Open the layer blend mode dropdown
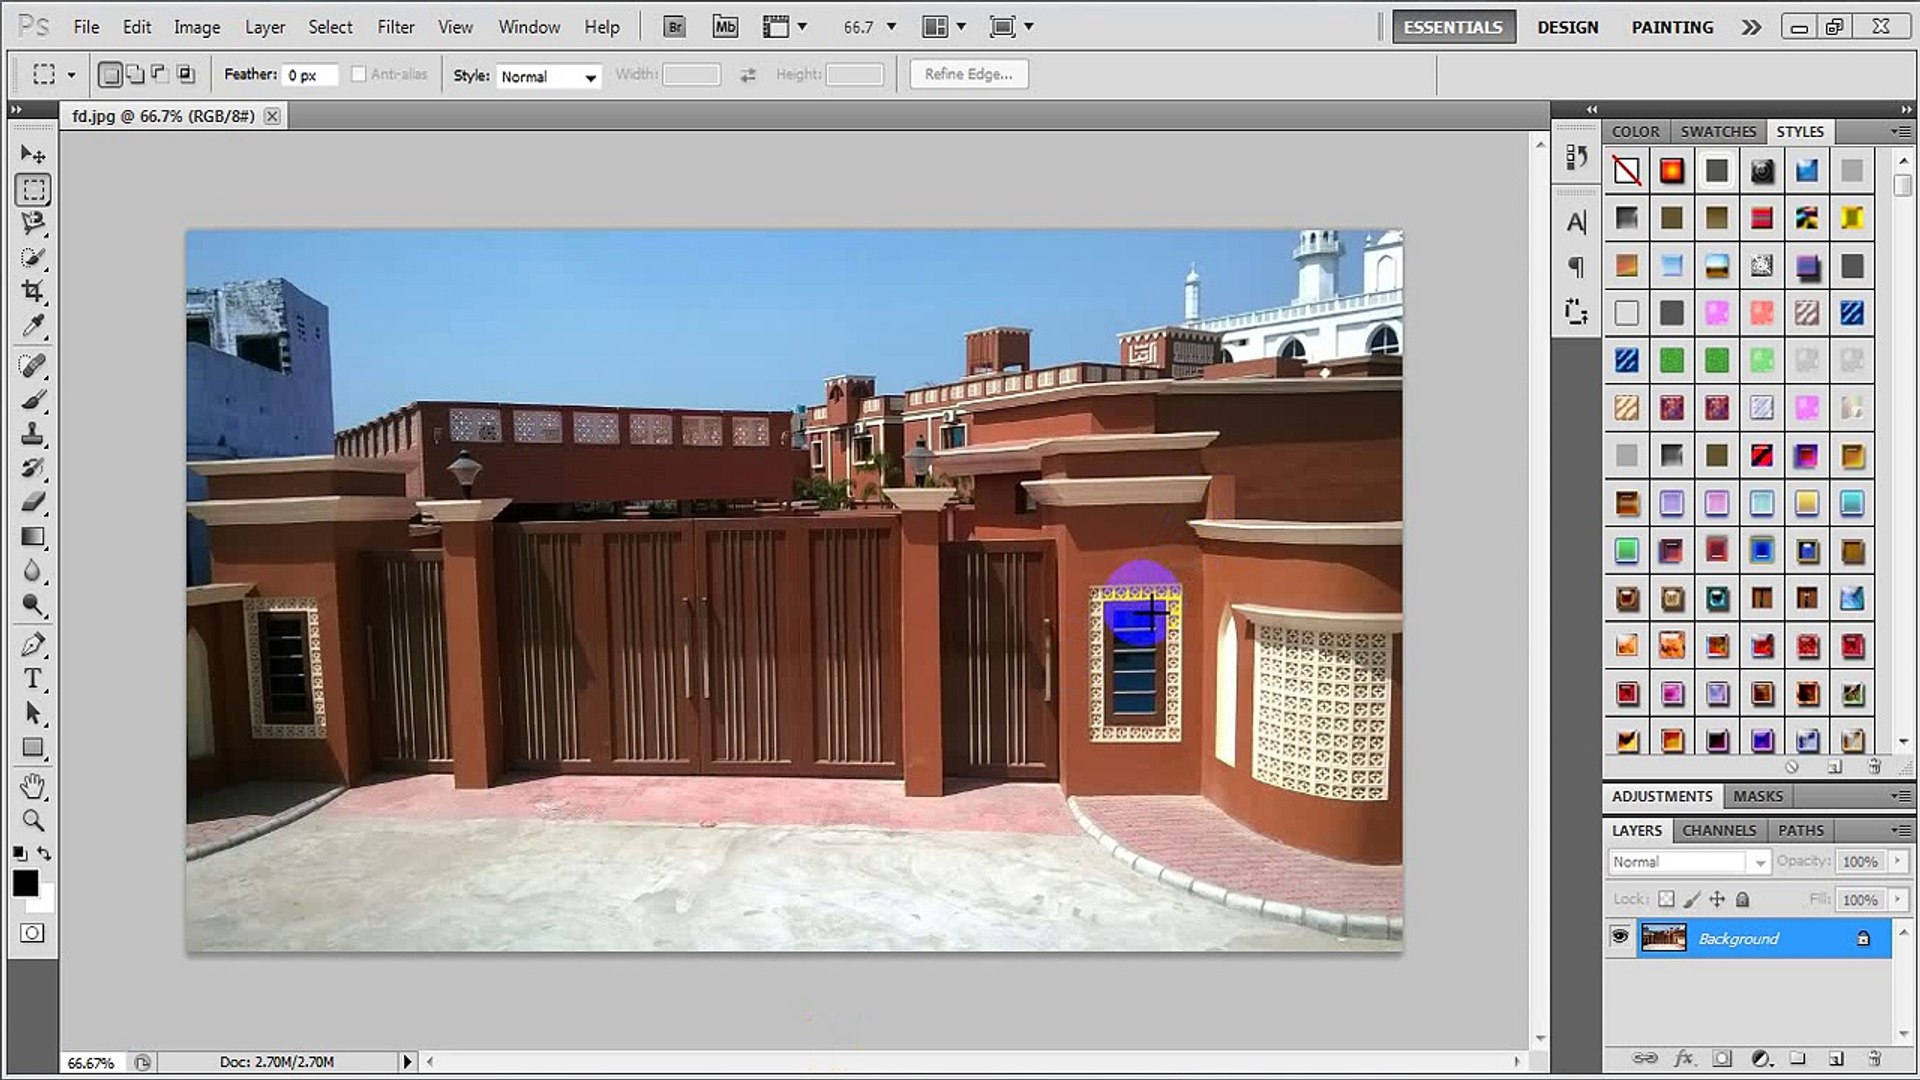Screen dimensions: 1920x1080 [1689, 862]
